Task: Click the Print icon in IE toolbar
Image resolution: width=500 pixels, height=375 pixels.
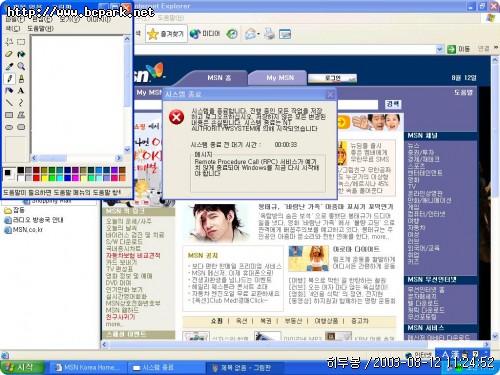Action: (269, 34)
